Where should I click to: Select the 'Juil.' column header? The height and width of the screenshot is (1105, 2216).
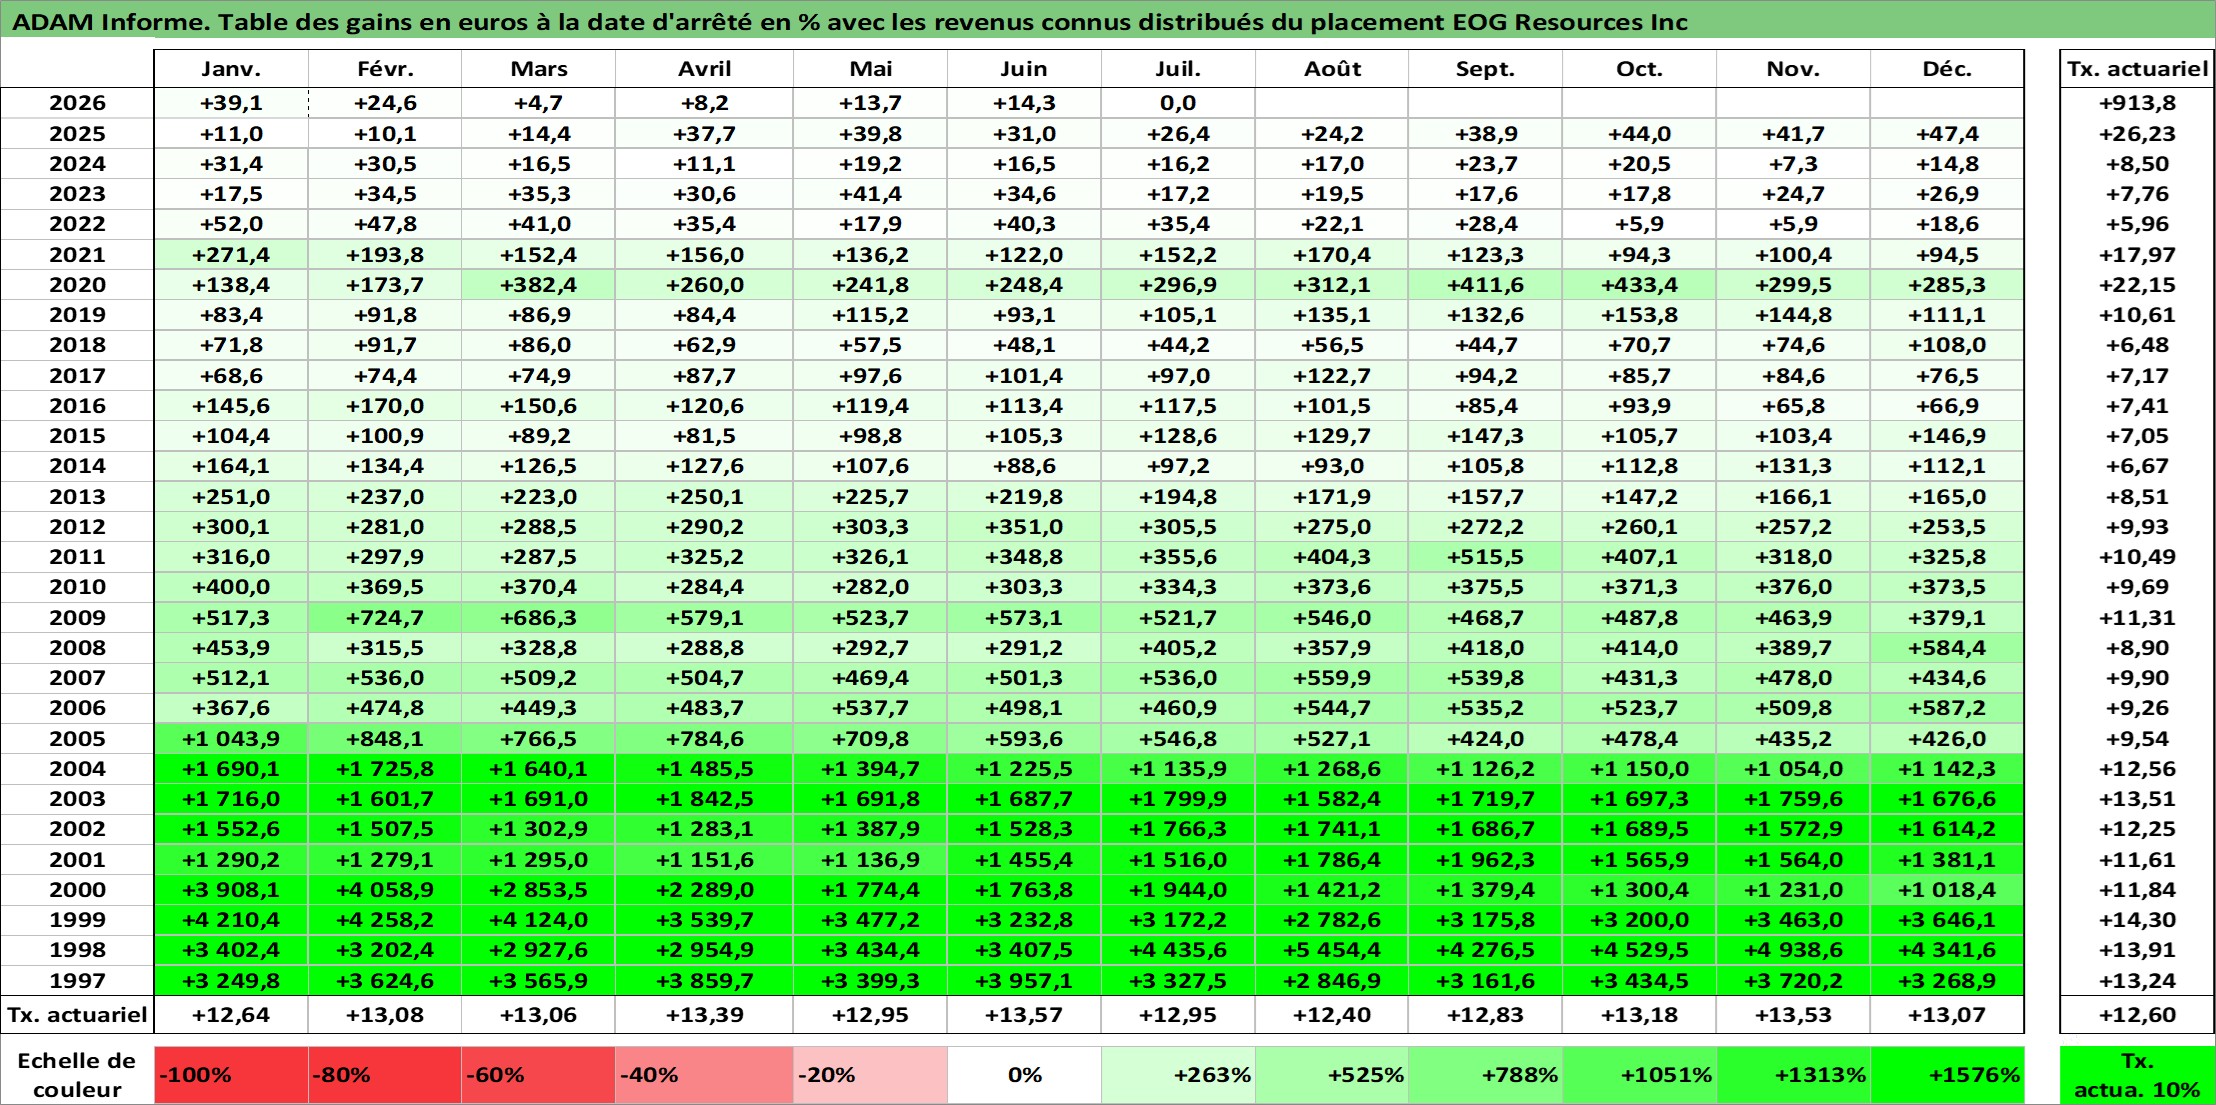1178,69
